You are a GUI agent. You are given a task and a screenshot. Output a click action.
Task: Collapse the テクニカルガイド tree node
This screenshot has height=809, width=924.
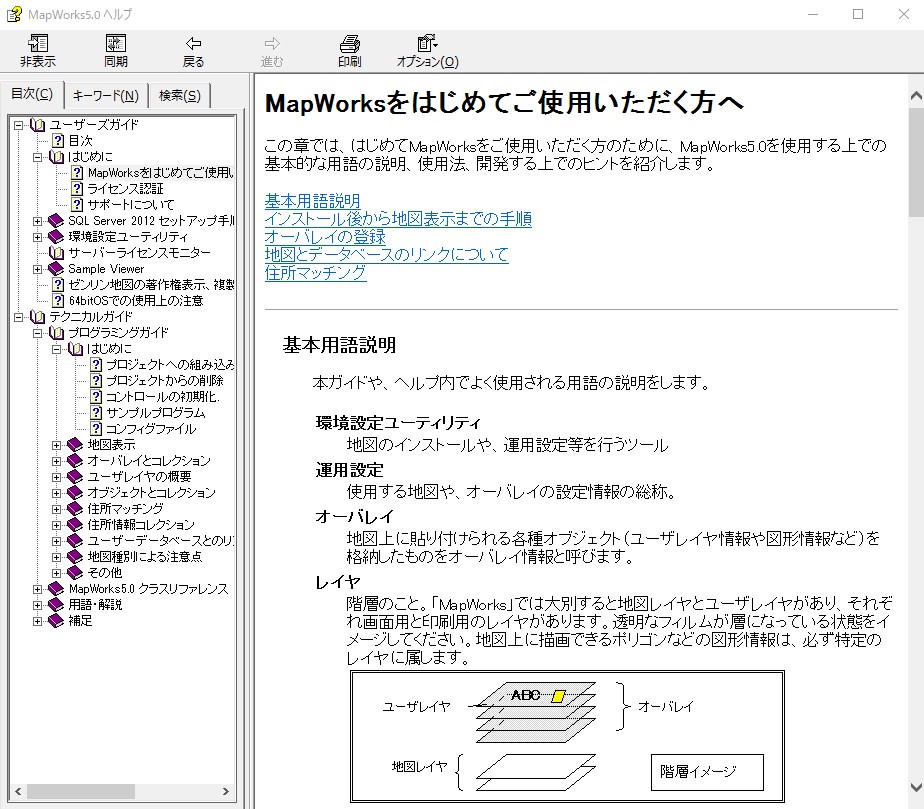click(x=18, y=317)
